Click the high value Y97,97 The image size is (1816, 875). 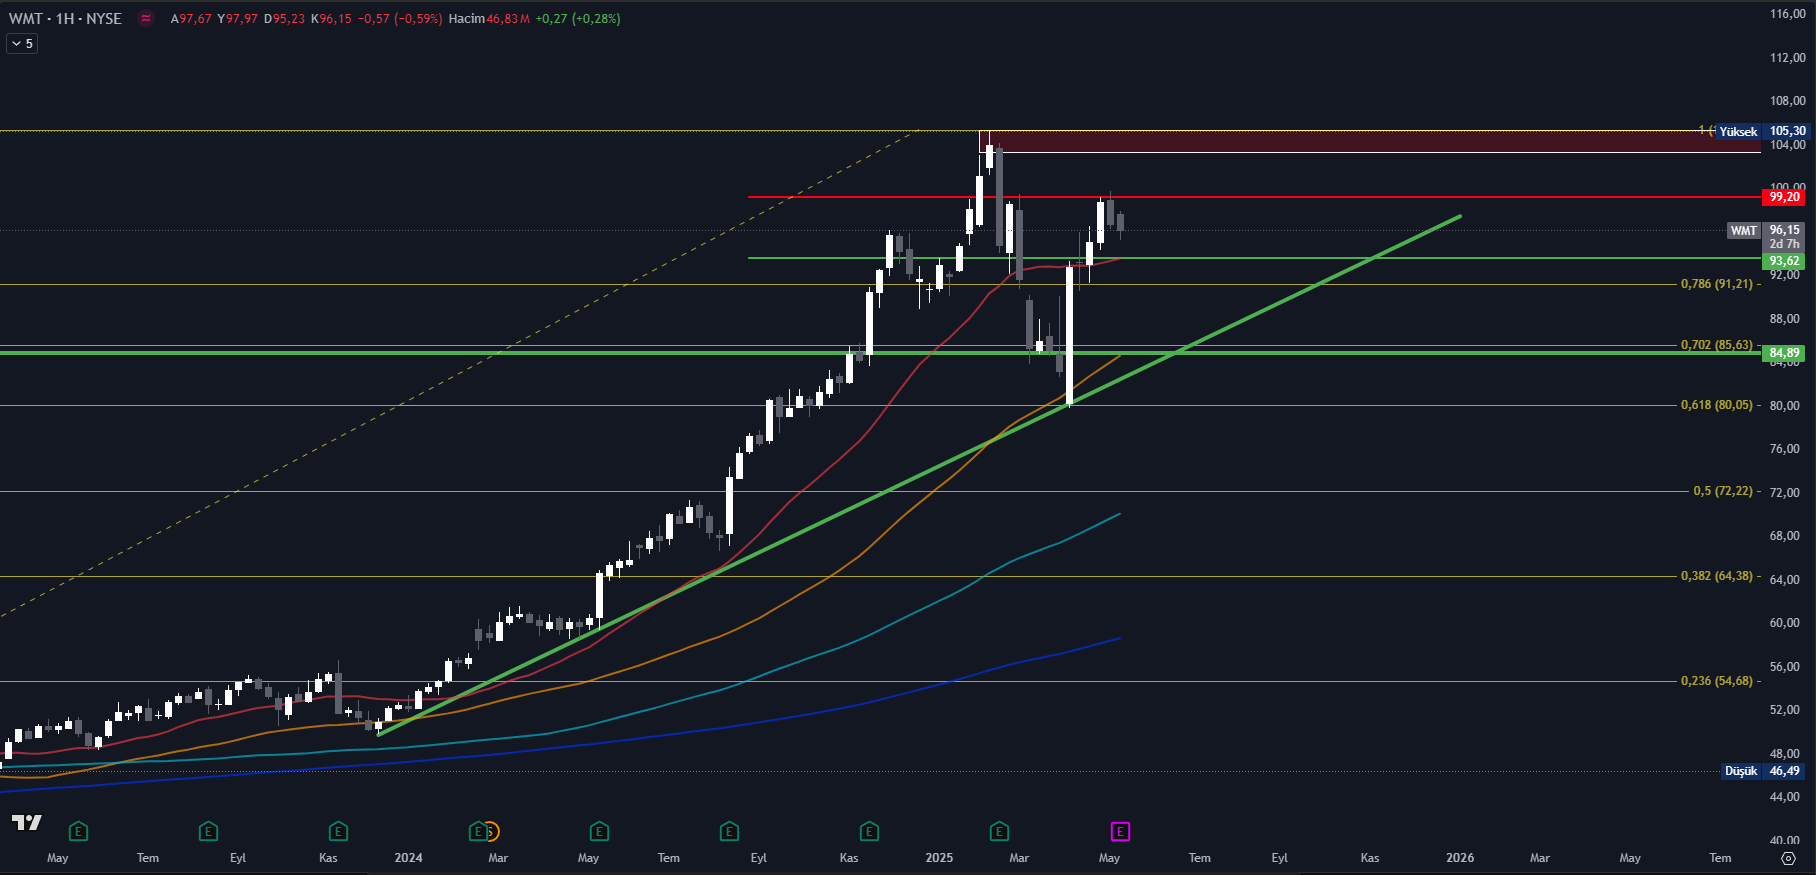[x=238, y=18]
